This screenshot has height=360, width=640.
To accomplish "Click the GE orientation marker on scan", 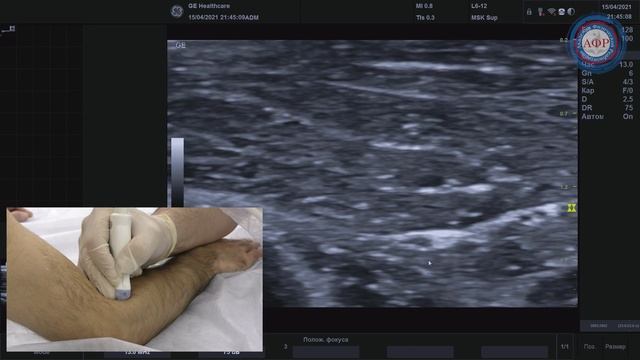I will coord(180,45).
